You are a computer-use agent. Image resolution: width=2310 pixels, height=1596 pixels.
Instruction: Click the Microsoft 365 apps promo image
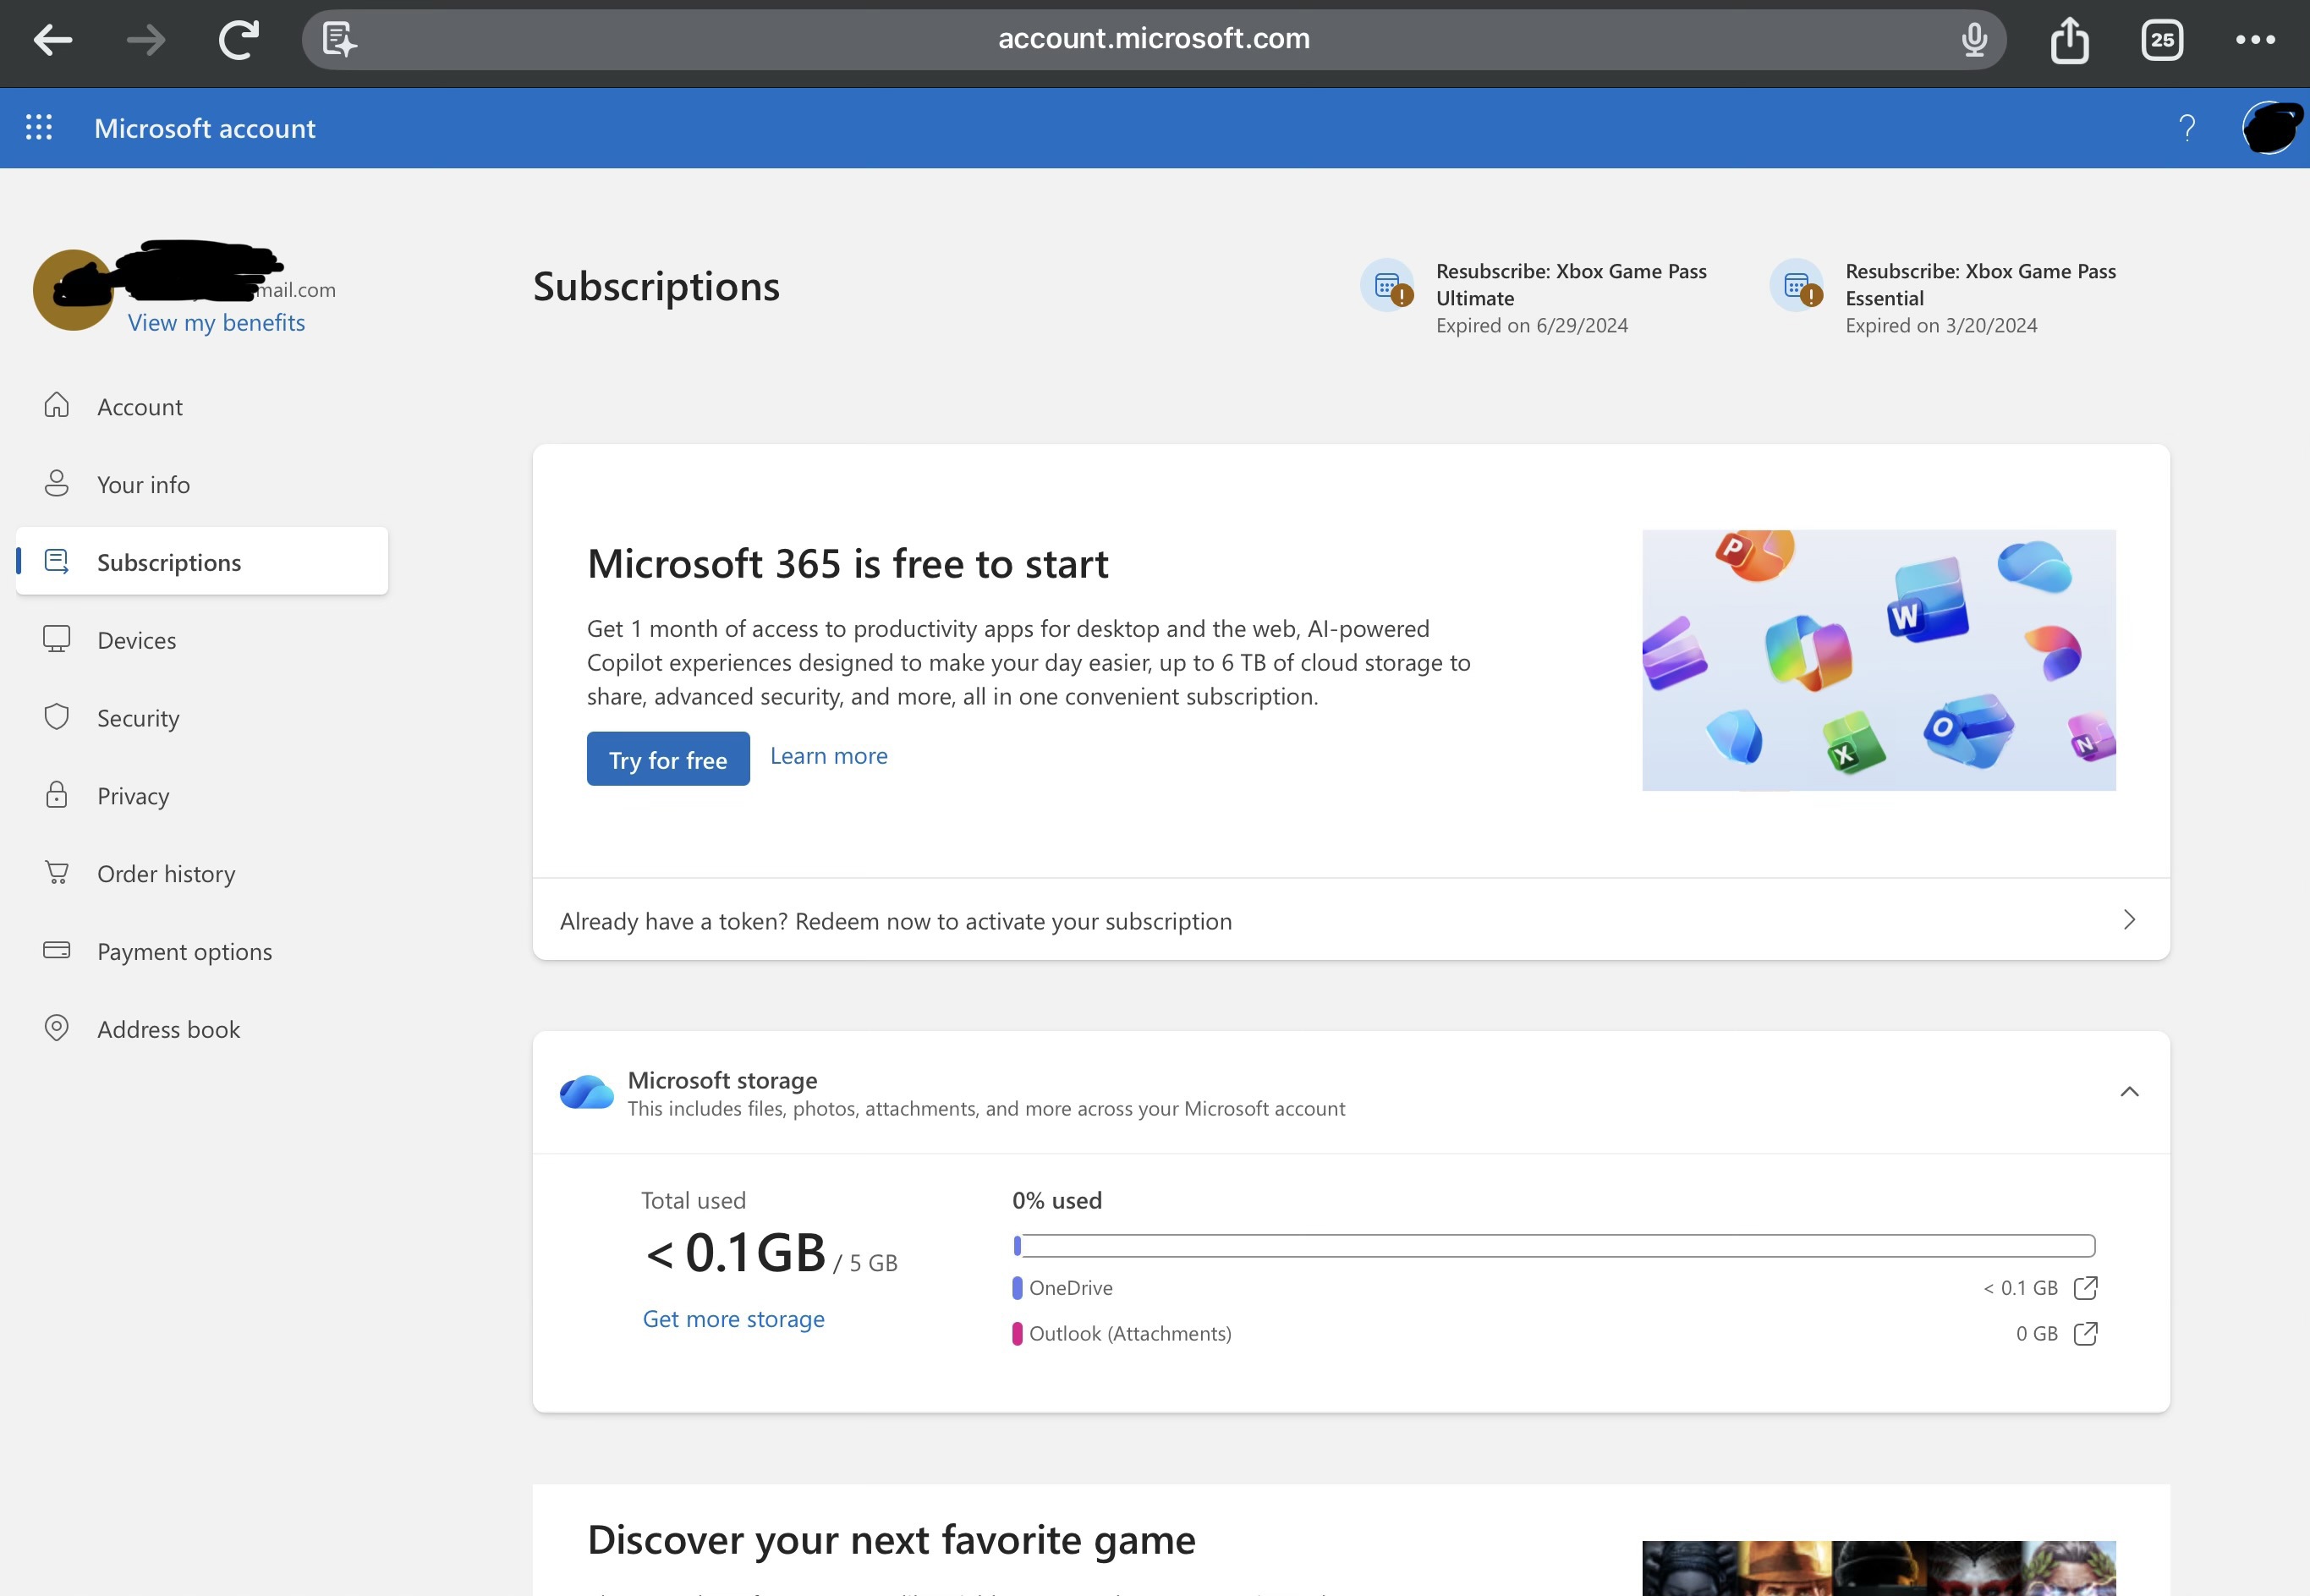(1879, 660)
